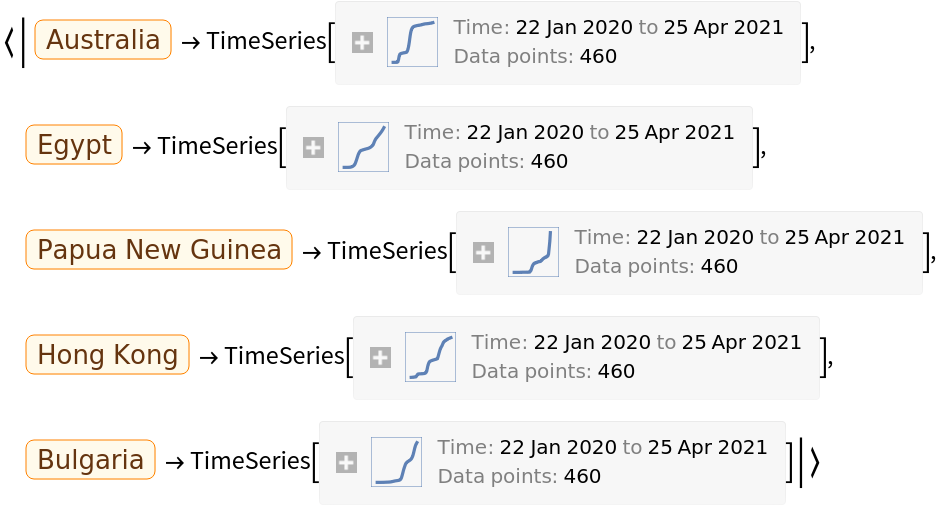The height and width of the screenshot is (506, 938).
Task: Select the Egypt entity label
Action: pyautogui.click(x=74, y=145)
